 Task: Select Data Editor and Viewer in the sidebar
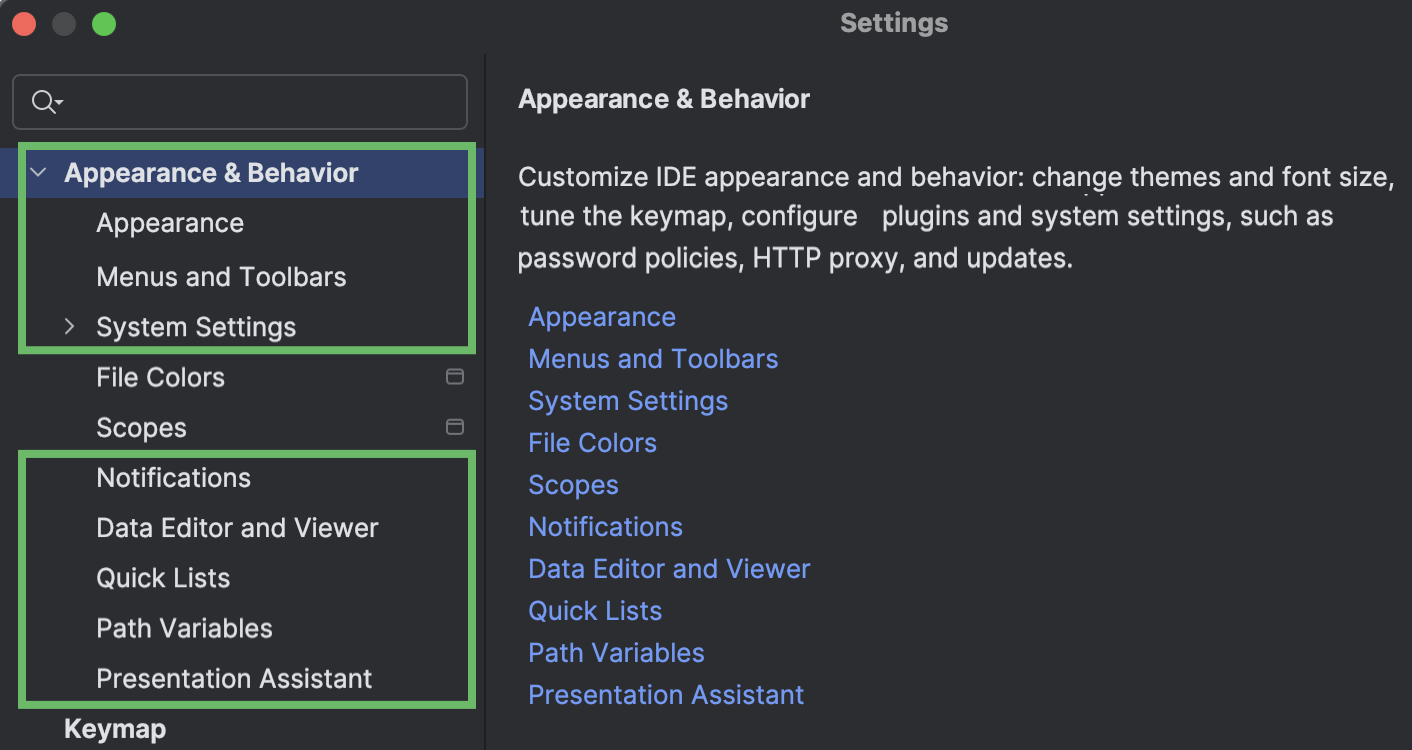(237, 528)
